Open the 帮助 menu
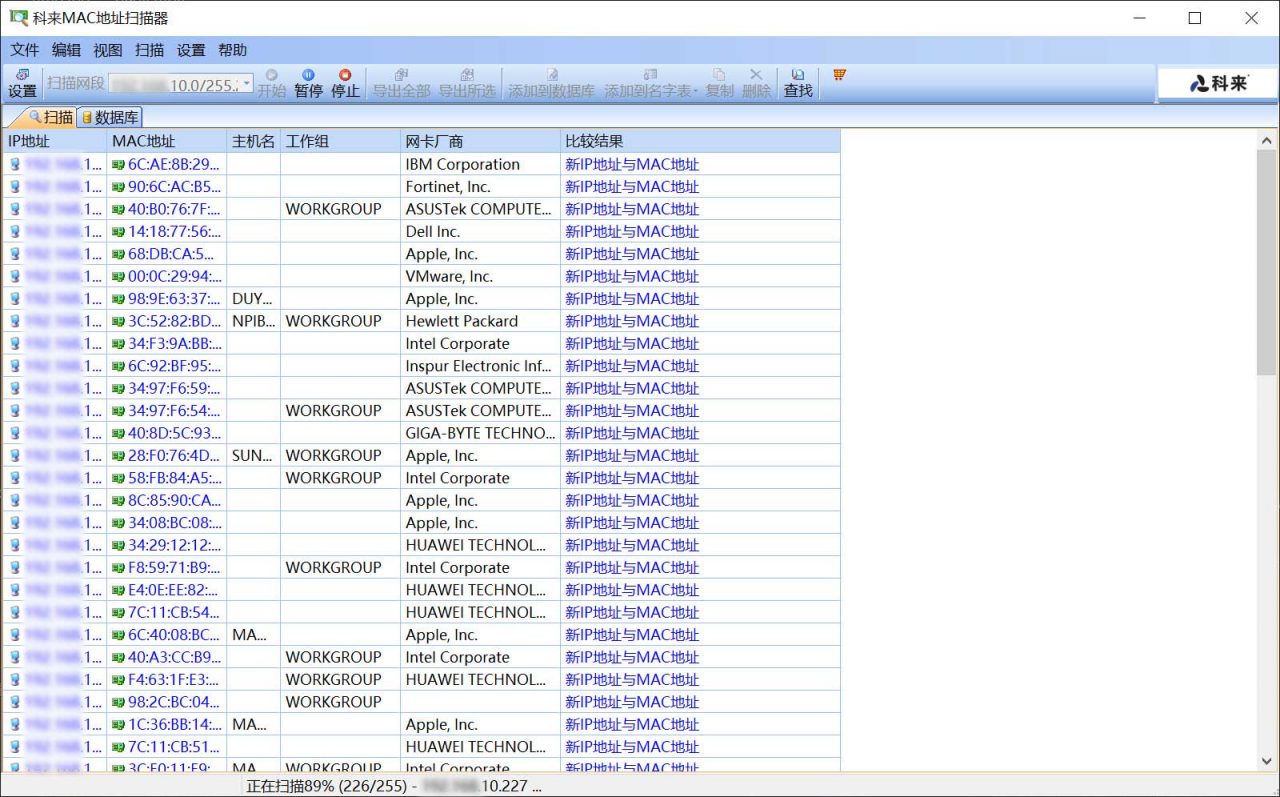 point(232,50)
